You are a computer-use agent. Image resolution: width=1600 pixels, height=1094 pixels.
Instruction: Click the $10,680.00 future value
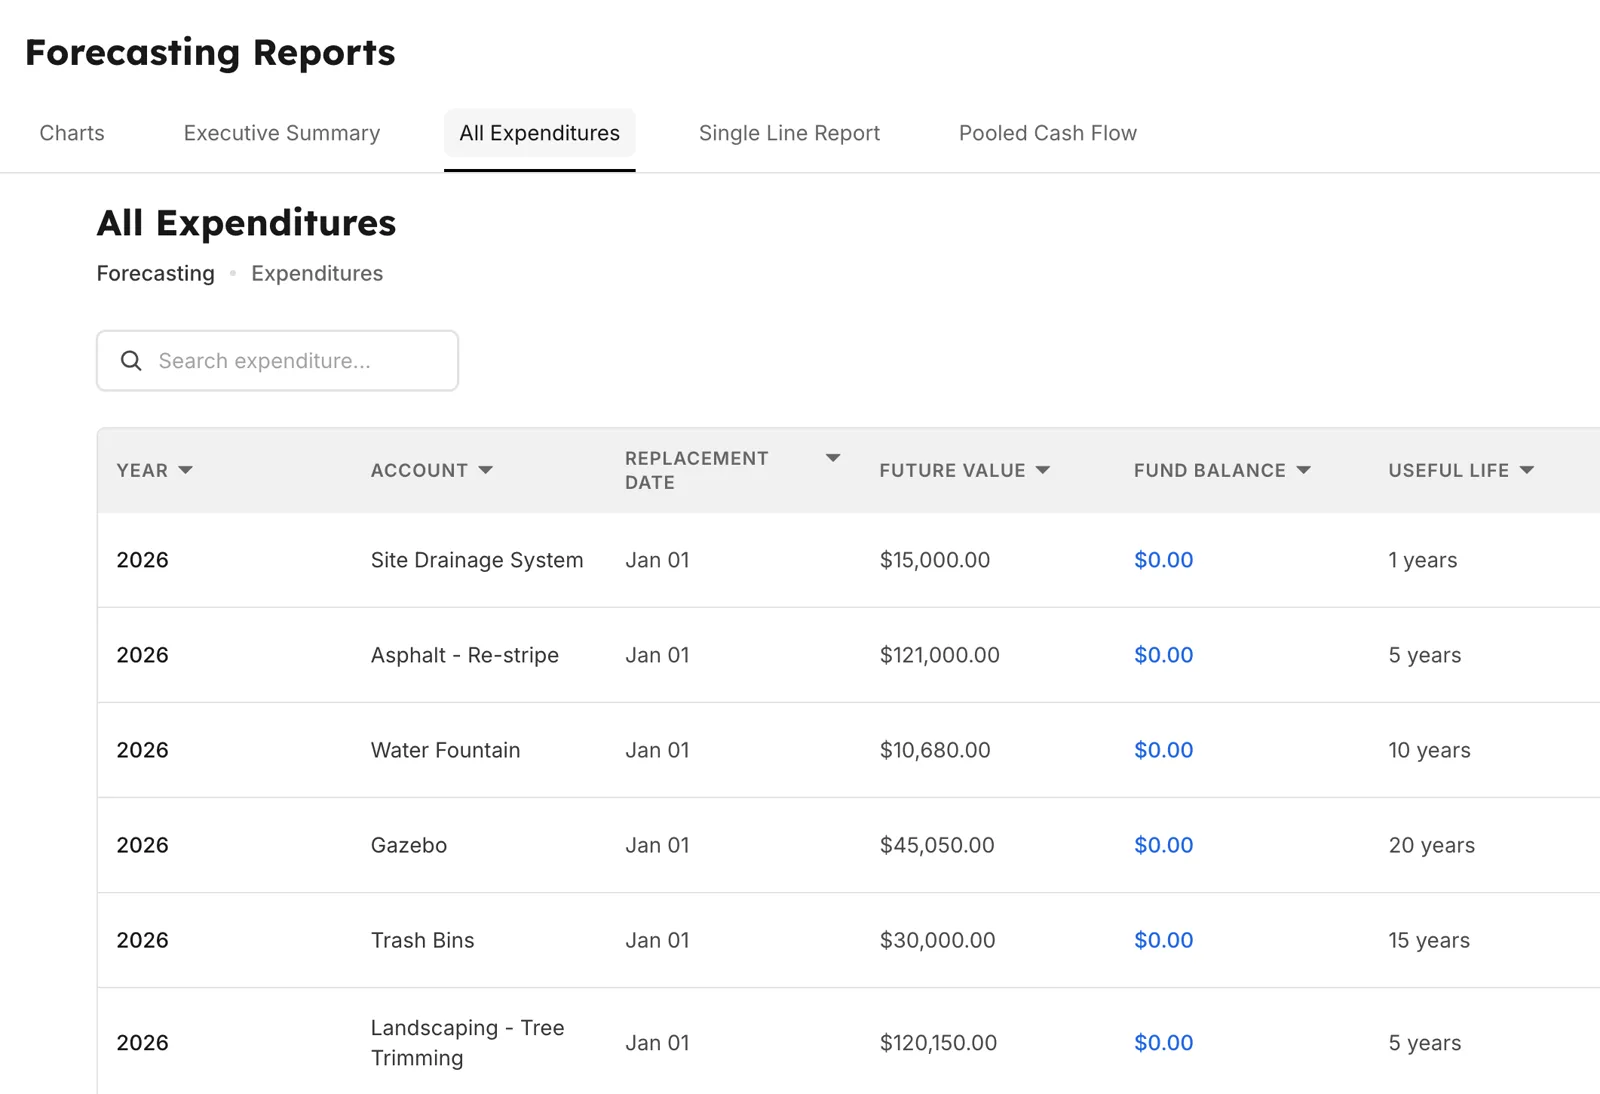pos(935,750)
